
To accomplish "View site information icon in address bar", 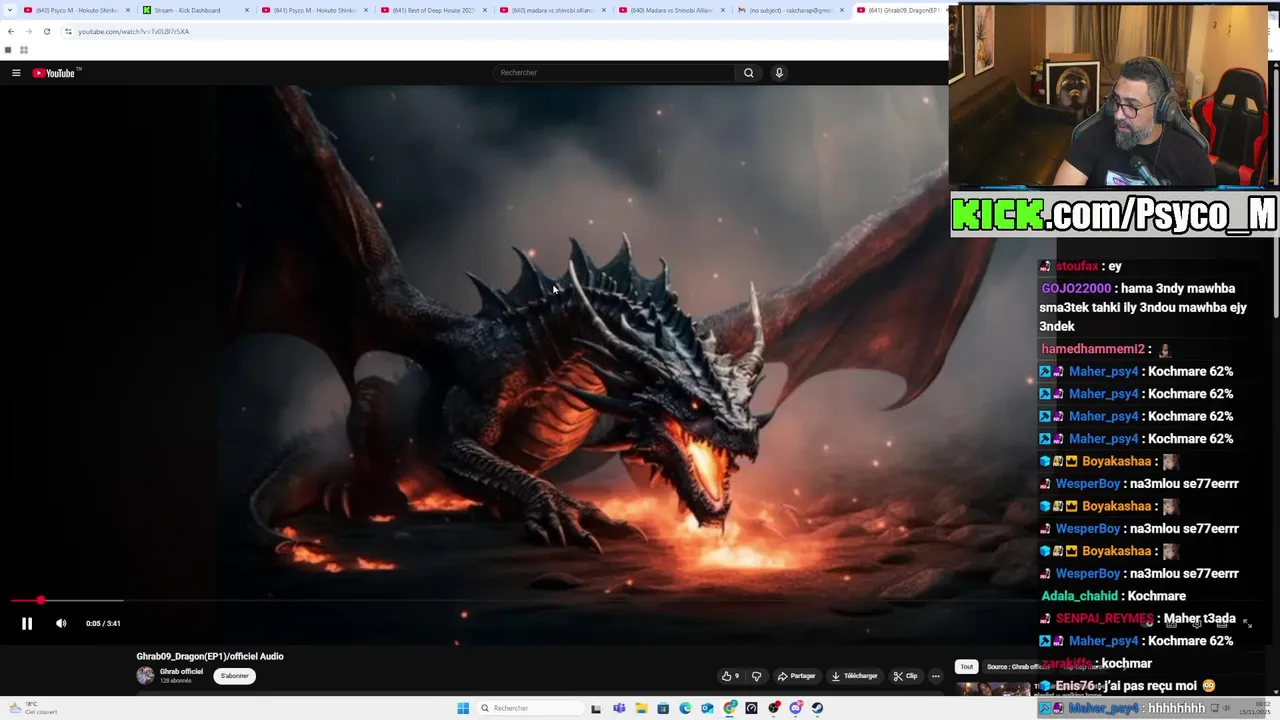I will 68,31.
